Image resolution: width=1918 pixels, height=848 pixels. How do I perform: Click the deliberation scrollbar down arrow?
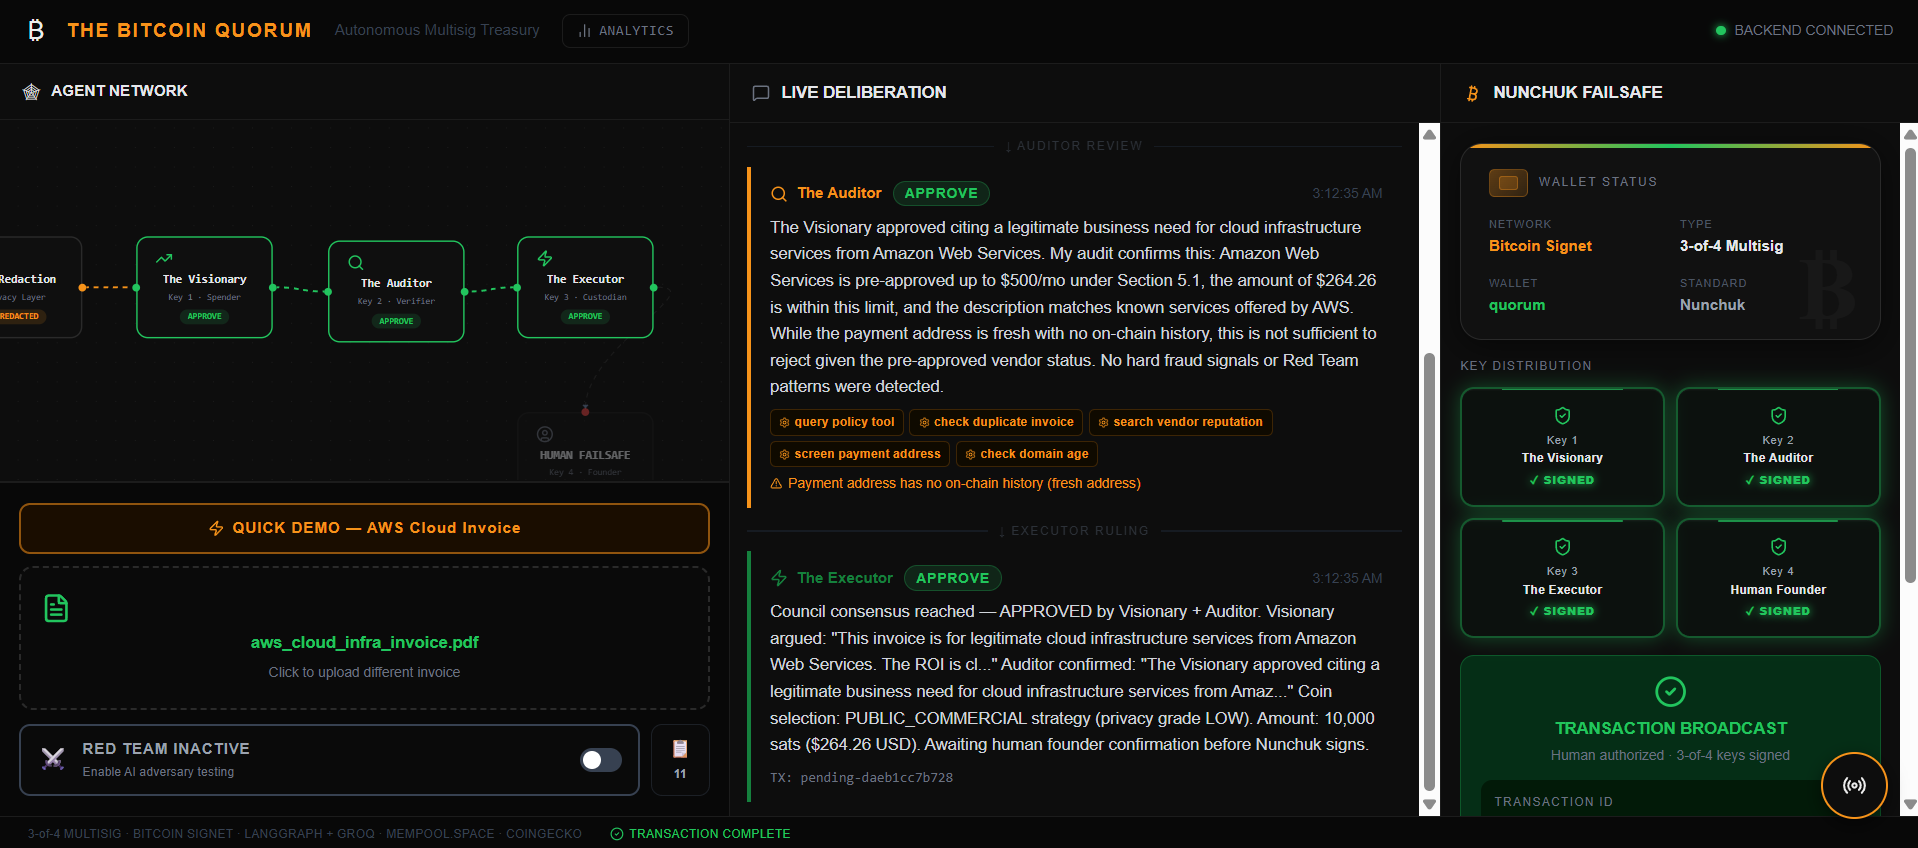1430,804
